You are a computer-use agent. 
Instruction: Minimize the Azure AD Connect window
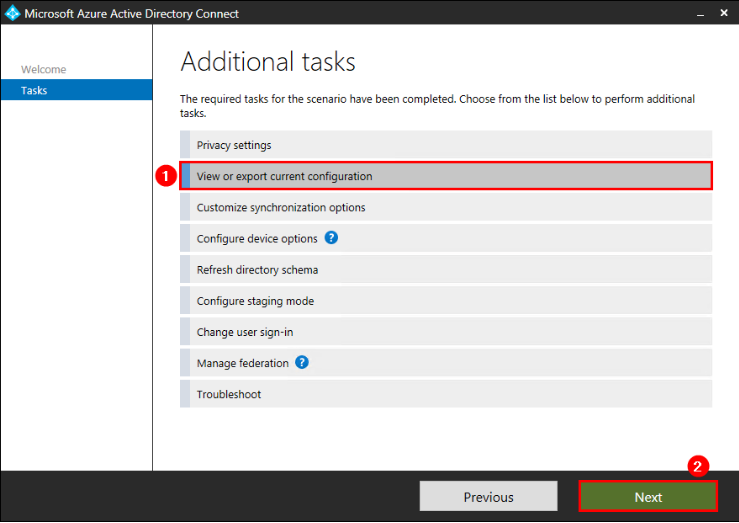tap(700, 14)
